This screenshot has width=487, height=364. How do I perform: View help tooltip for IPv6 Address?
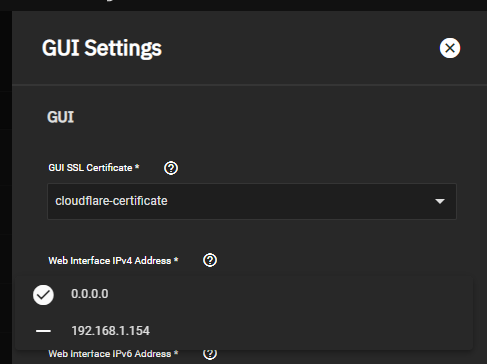[x=210, y=353]
